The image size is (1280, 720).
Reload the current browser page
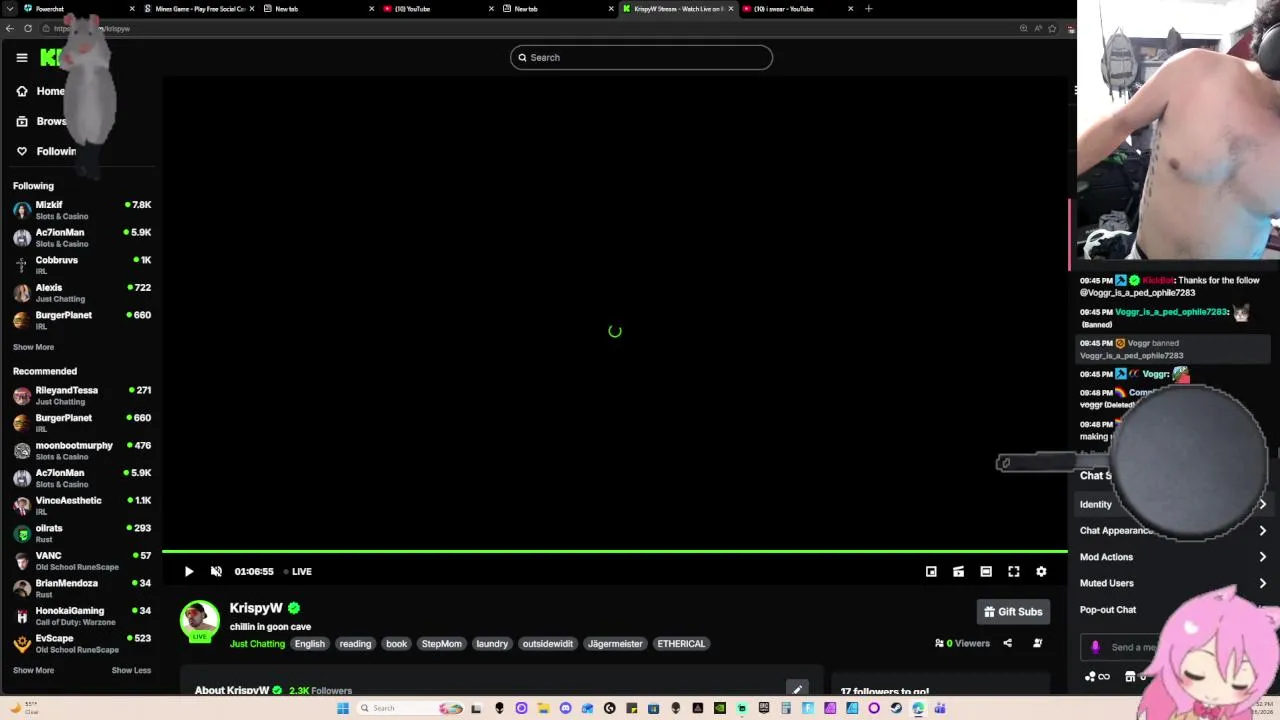tap(28, 28)
